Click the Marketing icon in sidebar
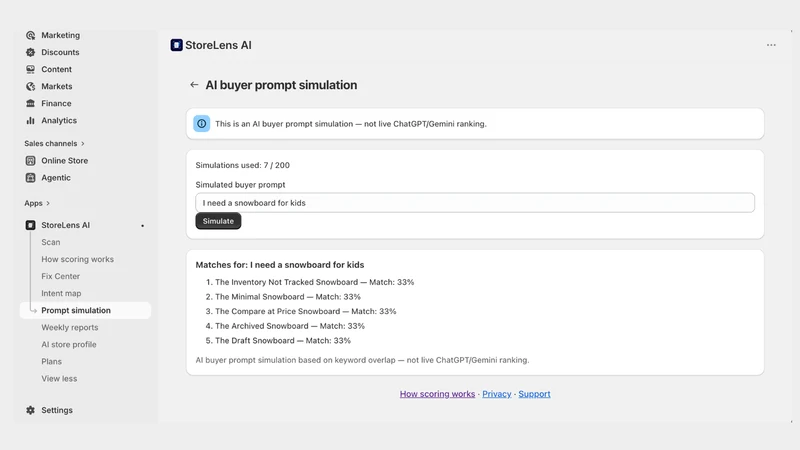 [x=31, y=35]
